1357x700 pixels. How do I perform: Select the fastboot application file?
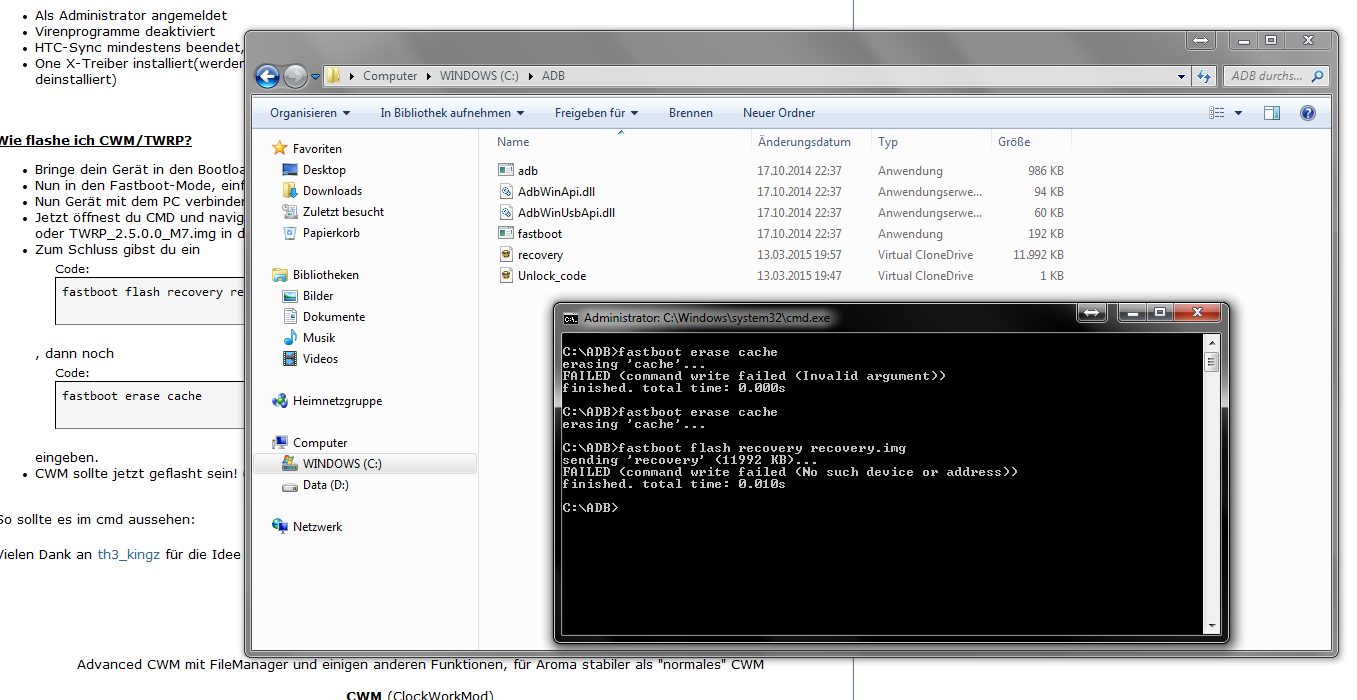point(540,234)
